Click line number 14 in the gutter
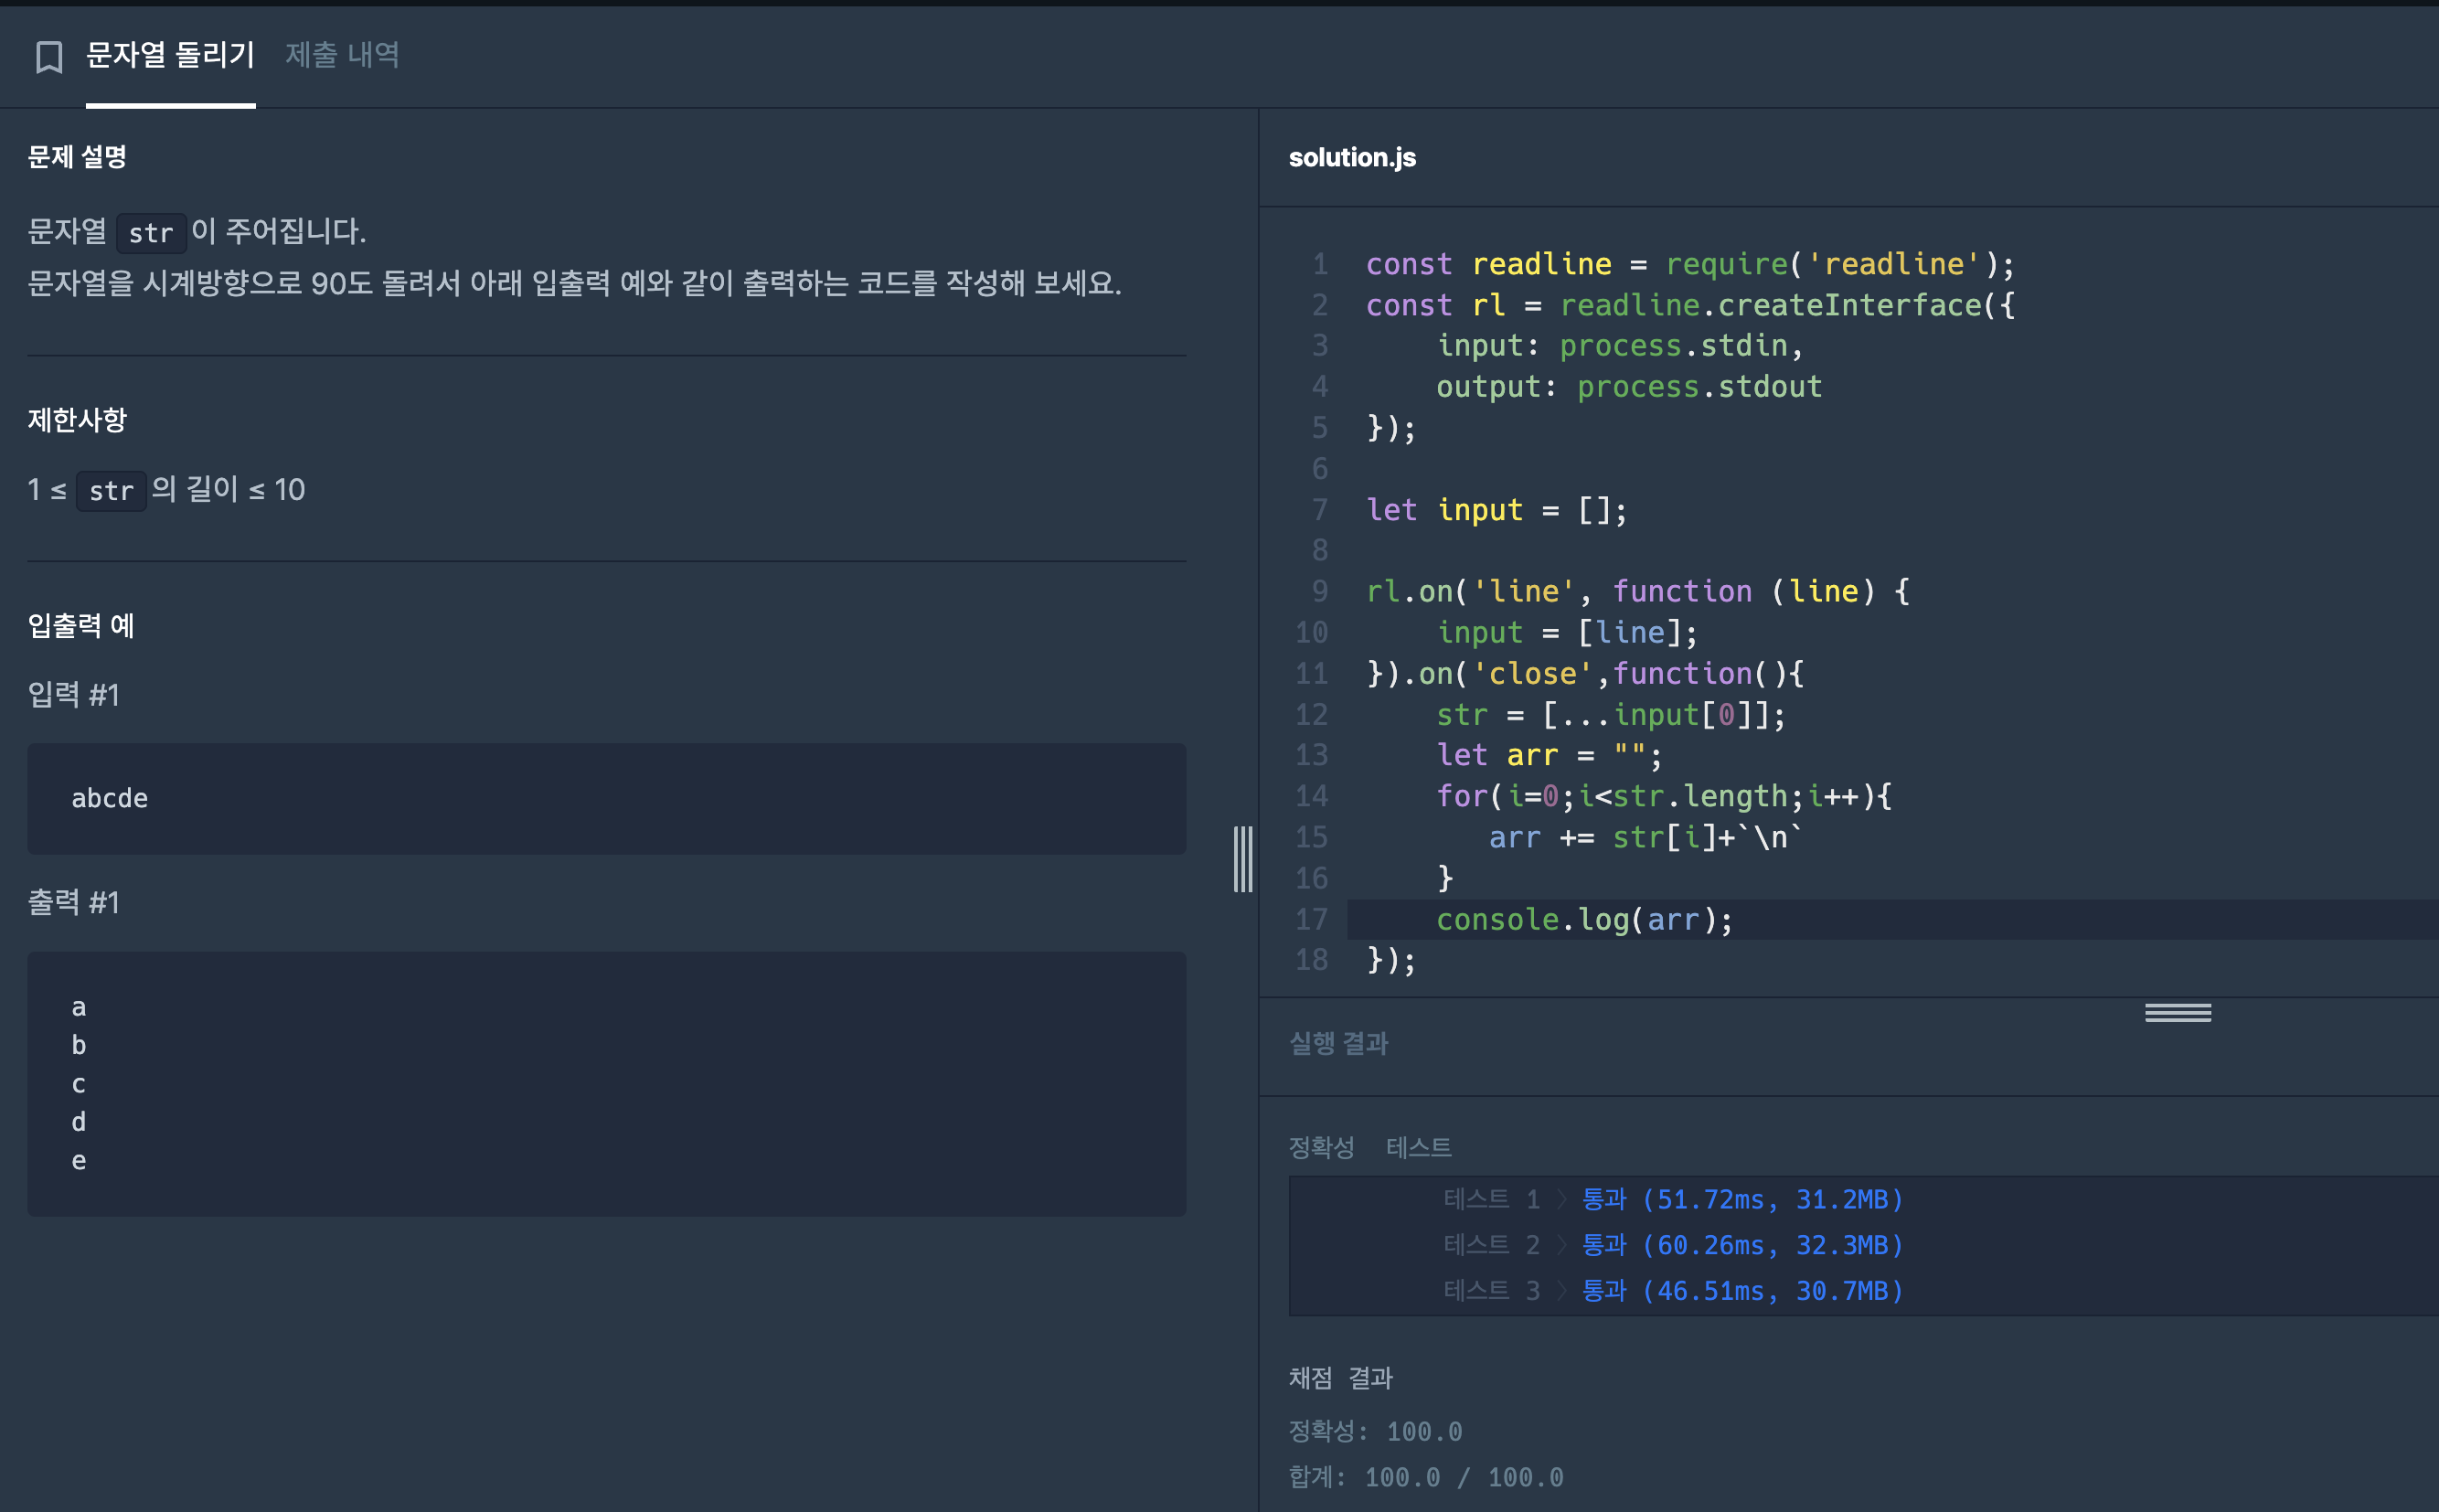The height and width of the screenshot is (1512, 2439). [x=1311, y=796]
